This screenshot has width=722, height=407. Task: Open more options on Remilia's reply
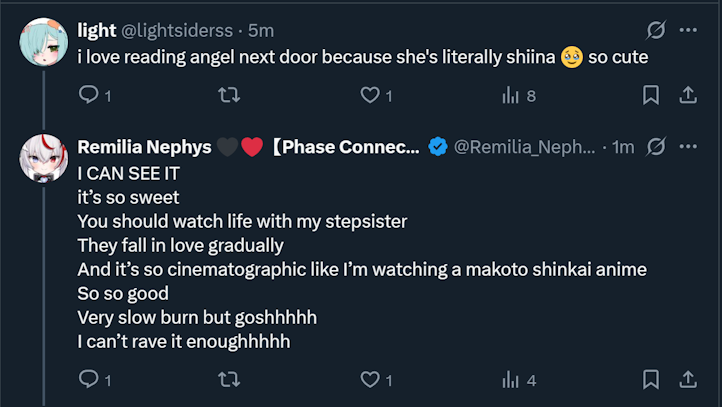tap(688, 147)
